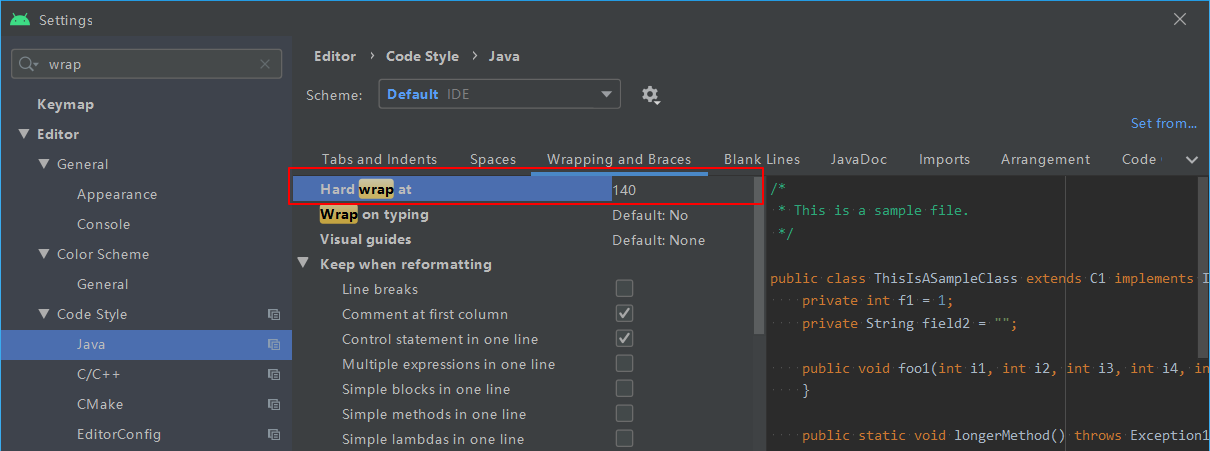Enable Simple methods in one line

(x=624, y=414)
